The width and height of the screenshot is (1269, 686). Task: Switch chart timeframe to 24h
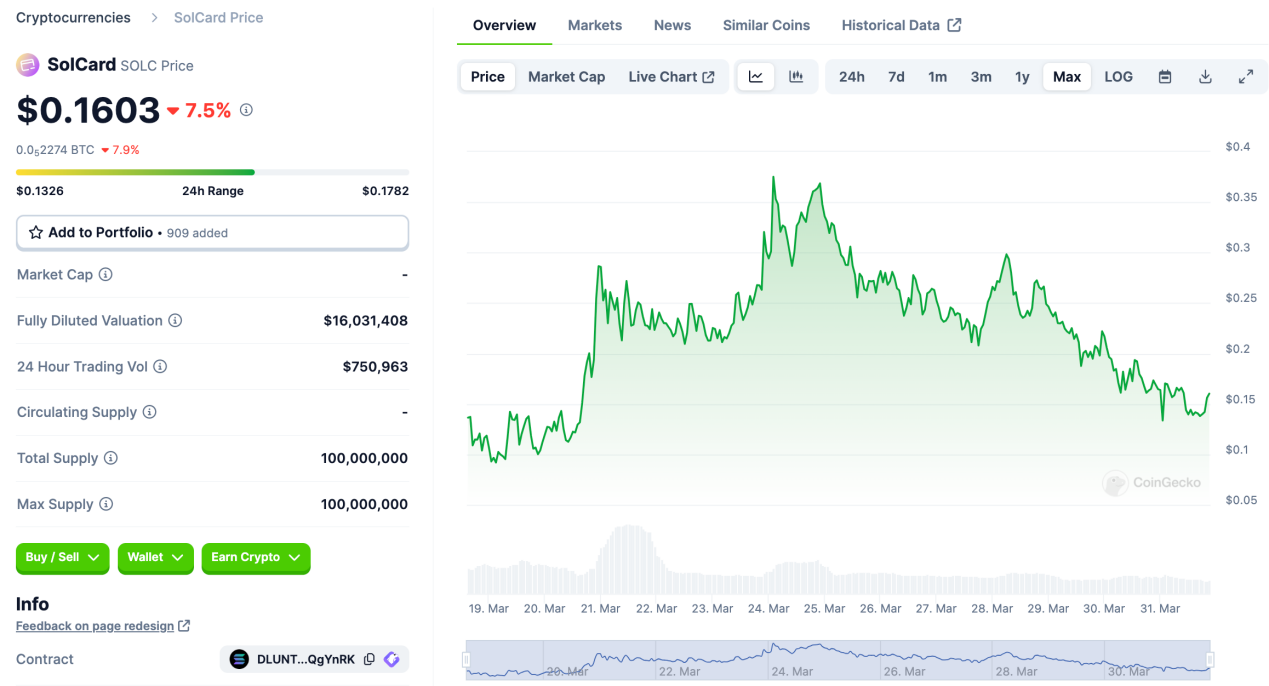click(851, 76)
